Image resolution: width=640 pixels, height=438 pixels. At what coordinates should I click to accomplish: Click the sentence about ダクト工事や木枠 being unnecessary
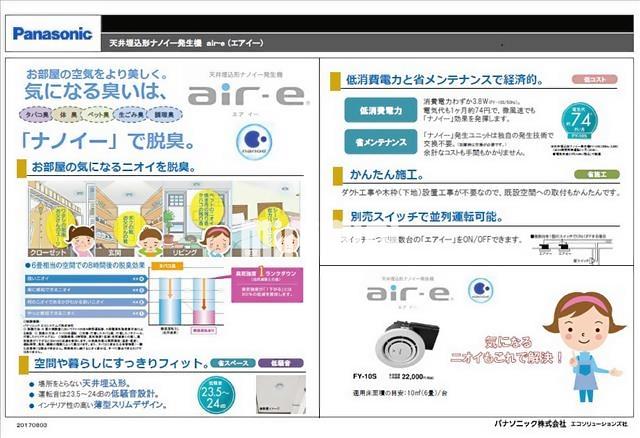coord(481,192)
